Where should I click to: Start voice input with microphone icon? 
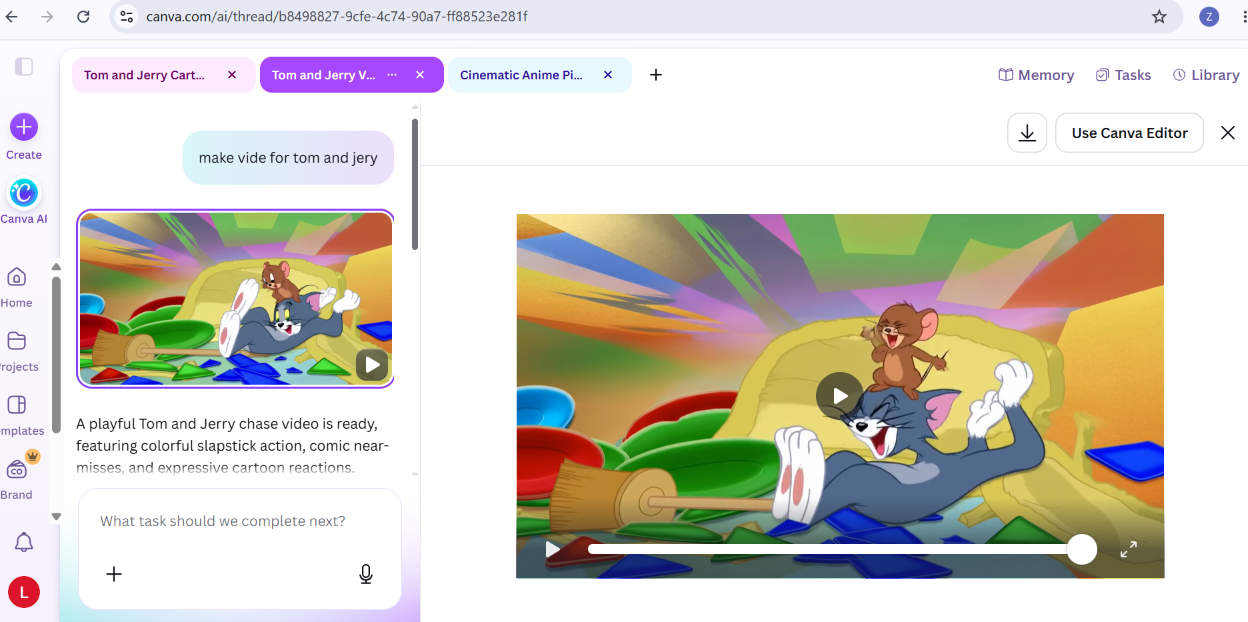tap(366, 574)
